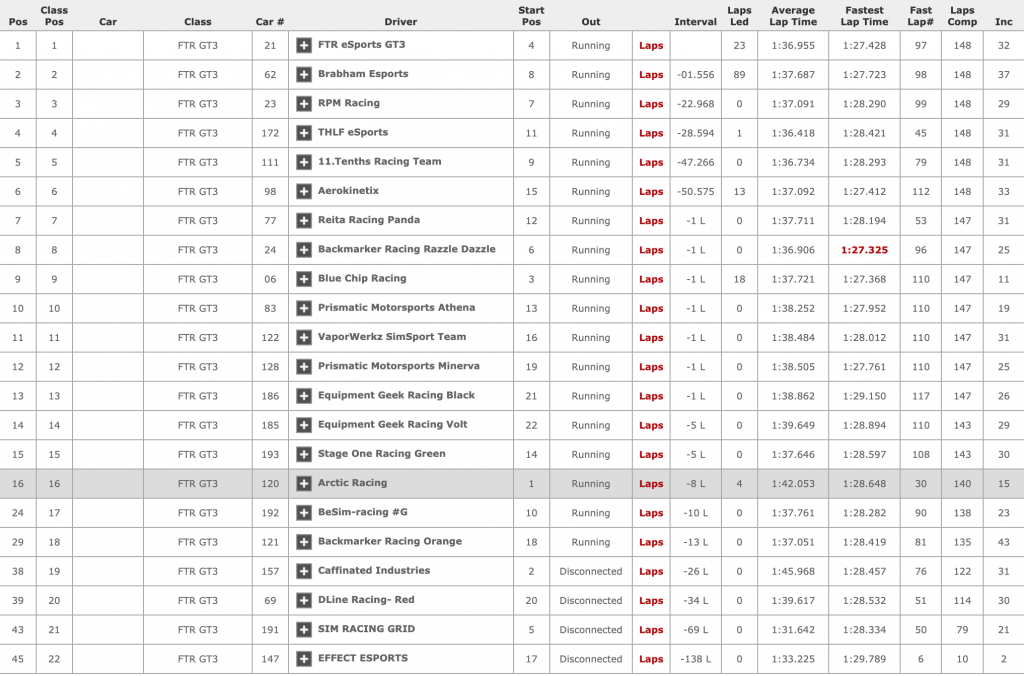The height and width of the screenshot is (676, 1024).
Task: Click plus icon for SIM RACING GRID
Action: tap(304, 630)
